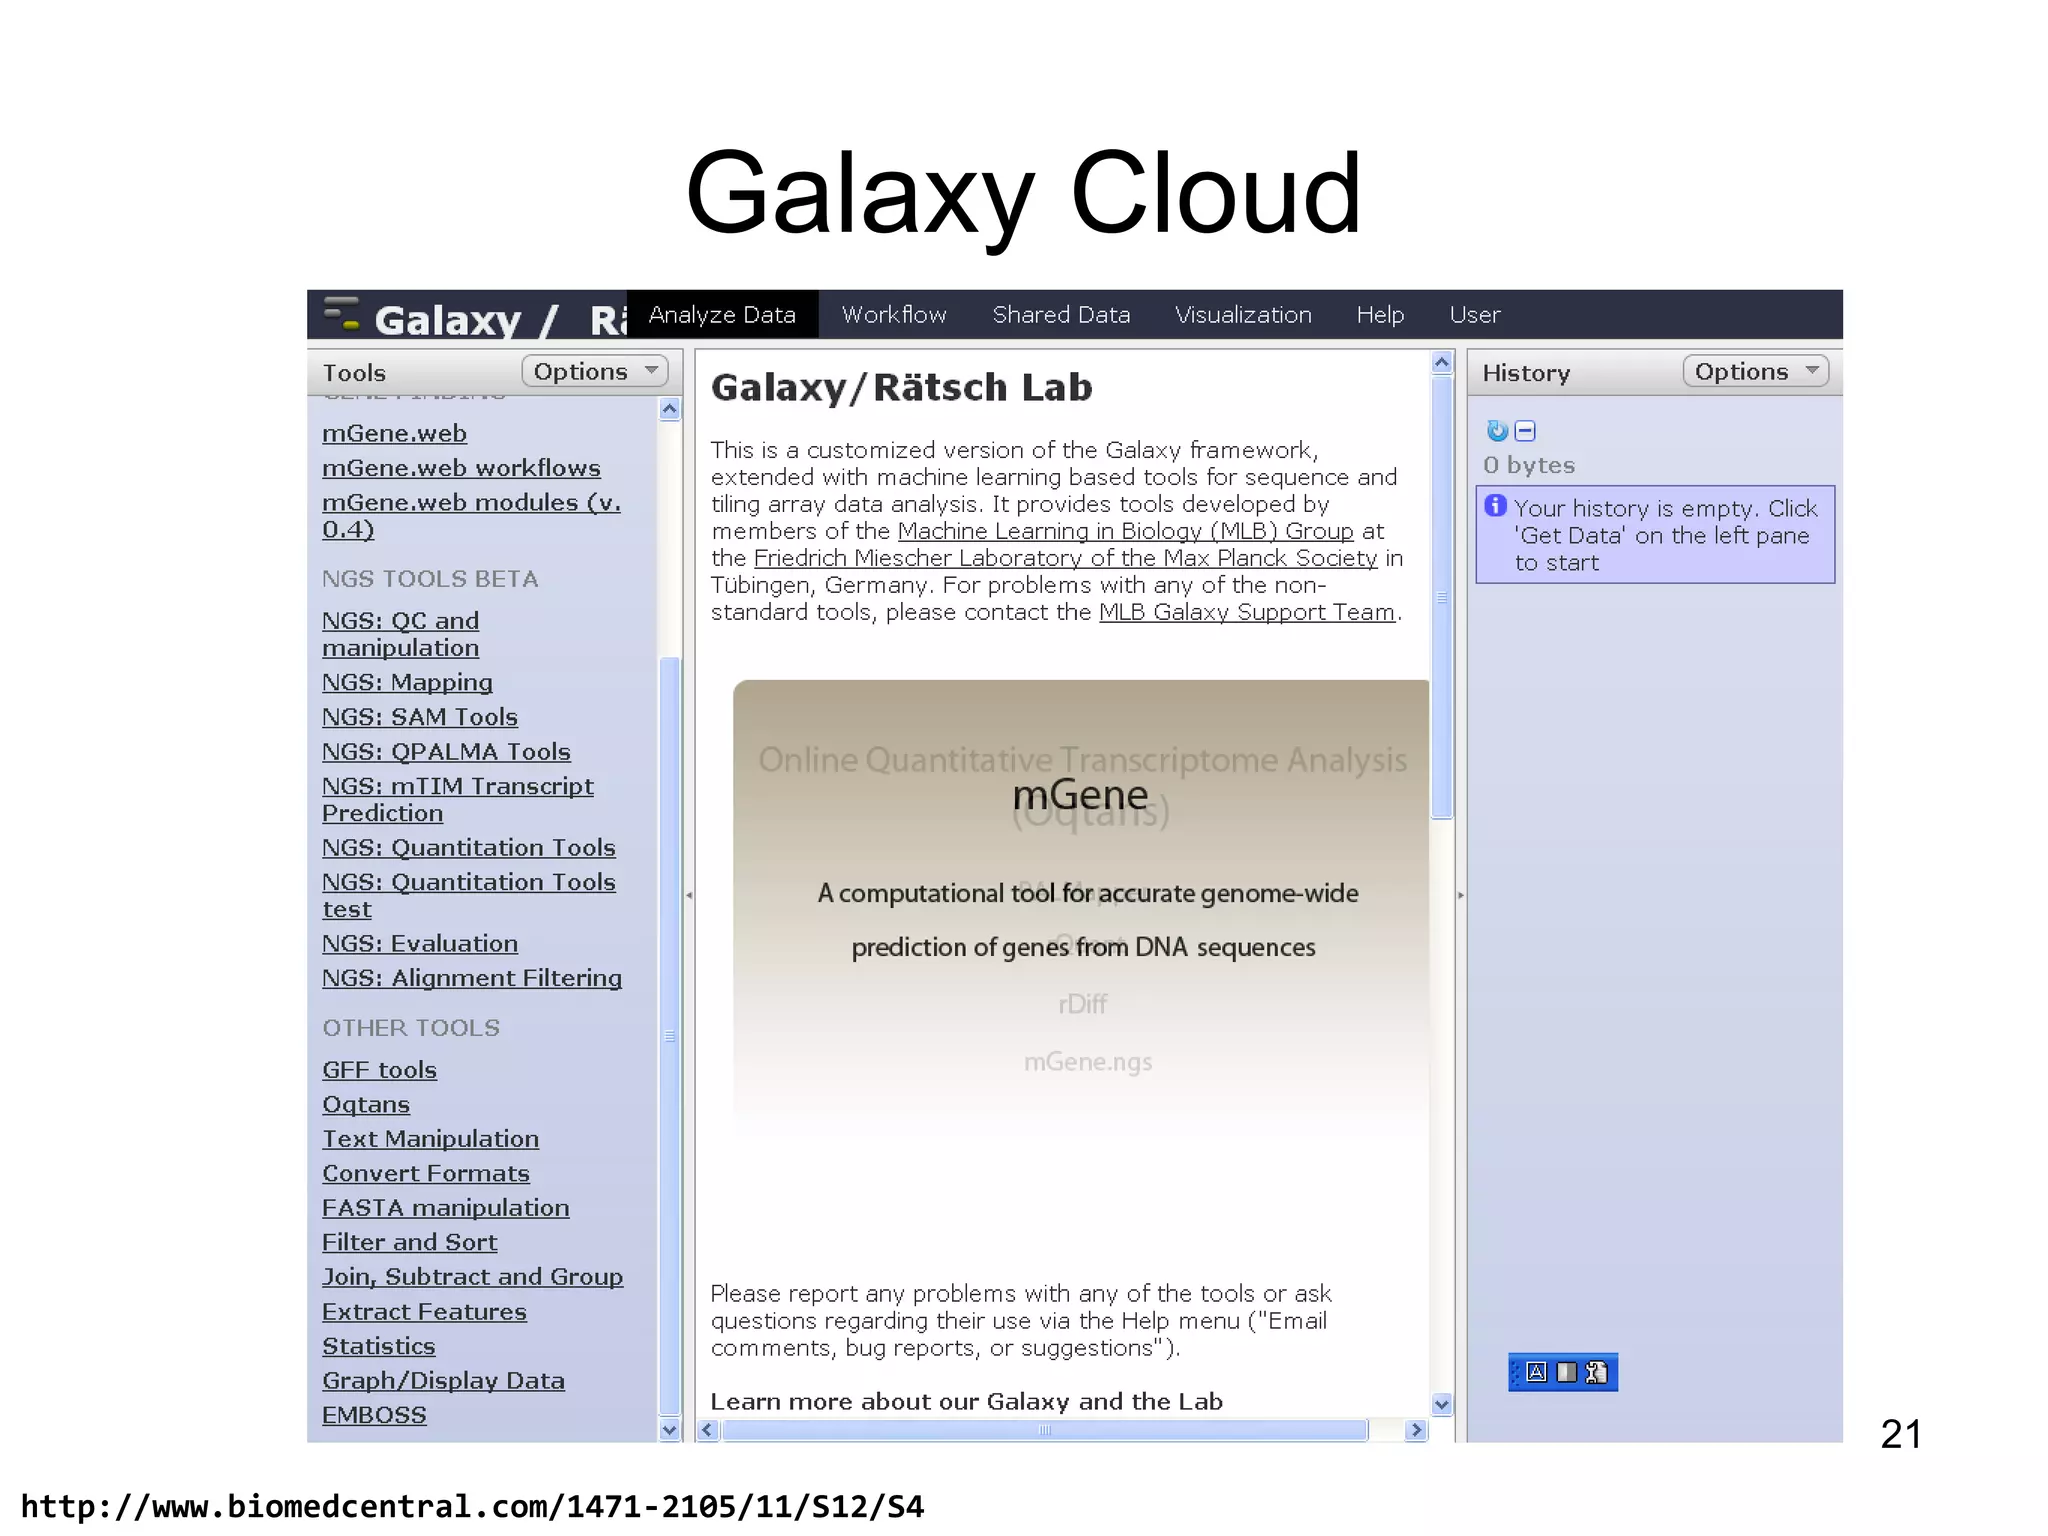
Task: Open the Shared Data menu
Action: tap(1061, 314)
